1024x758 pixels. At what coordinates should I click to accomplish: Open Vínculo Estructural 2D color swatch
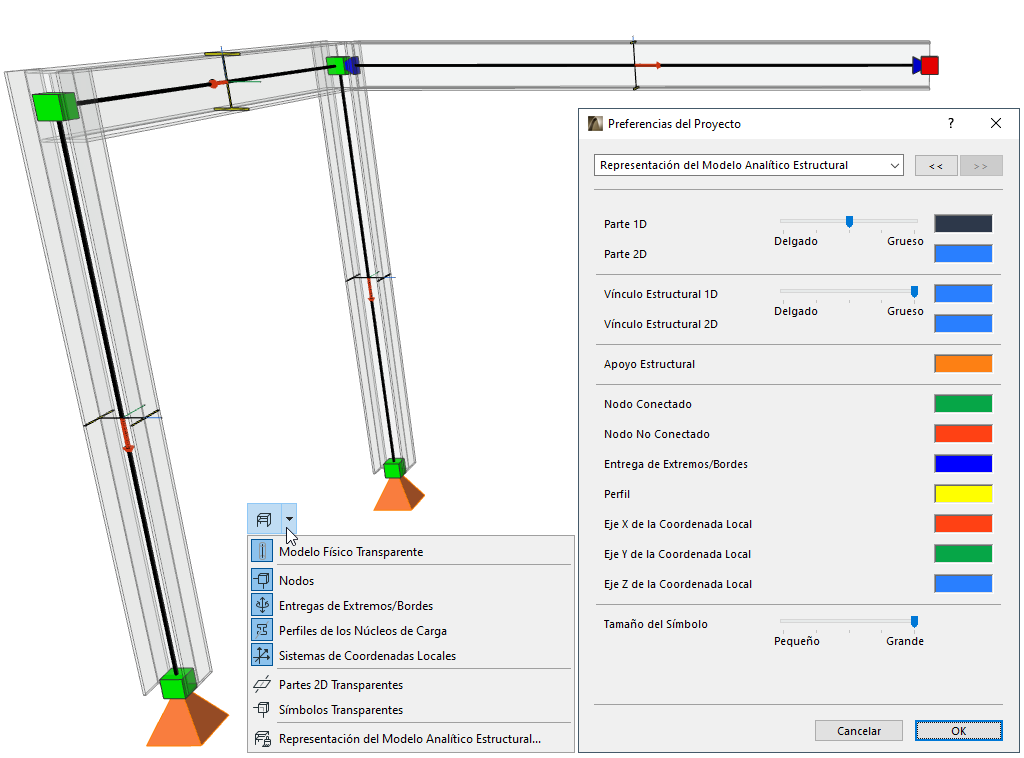pos(963,323)
